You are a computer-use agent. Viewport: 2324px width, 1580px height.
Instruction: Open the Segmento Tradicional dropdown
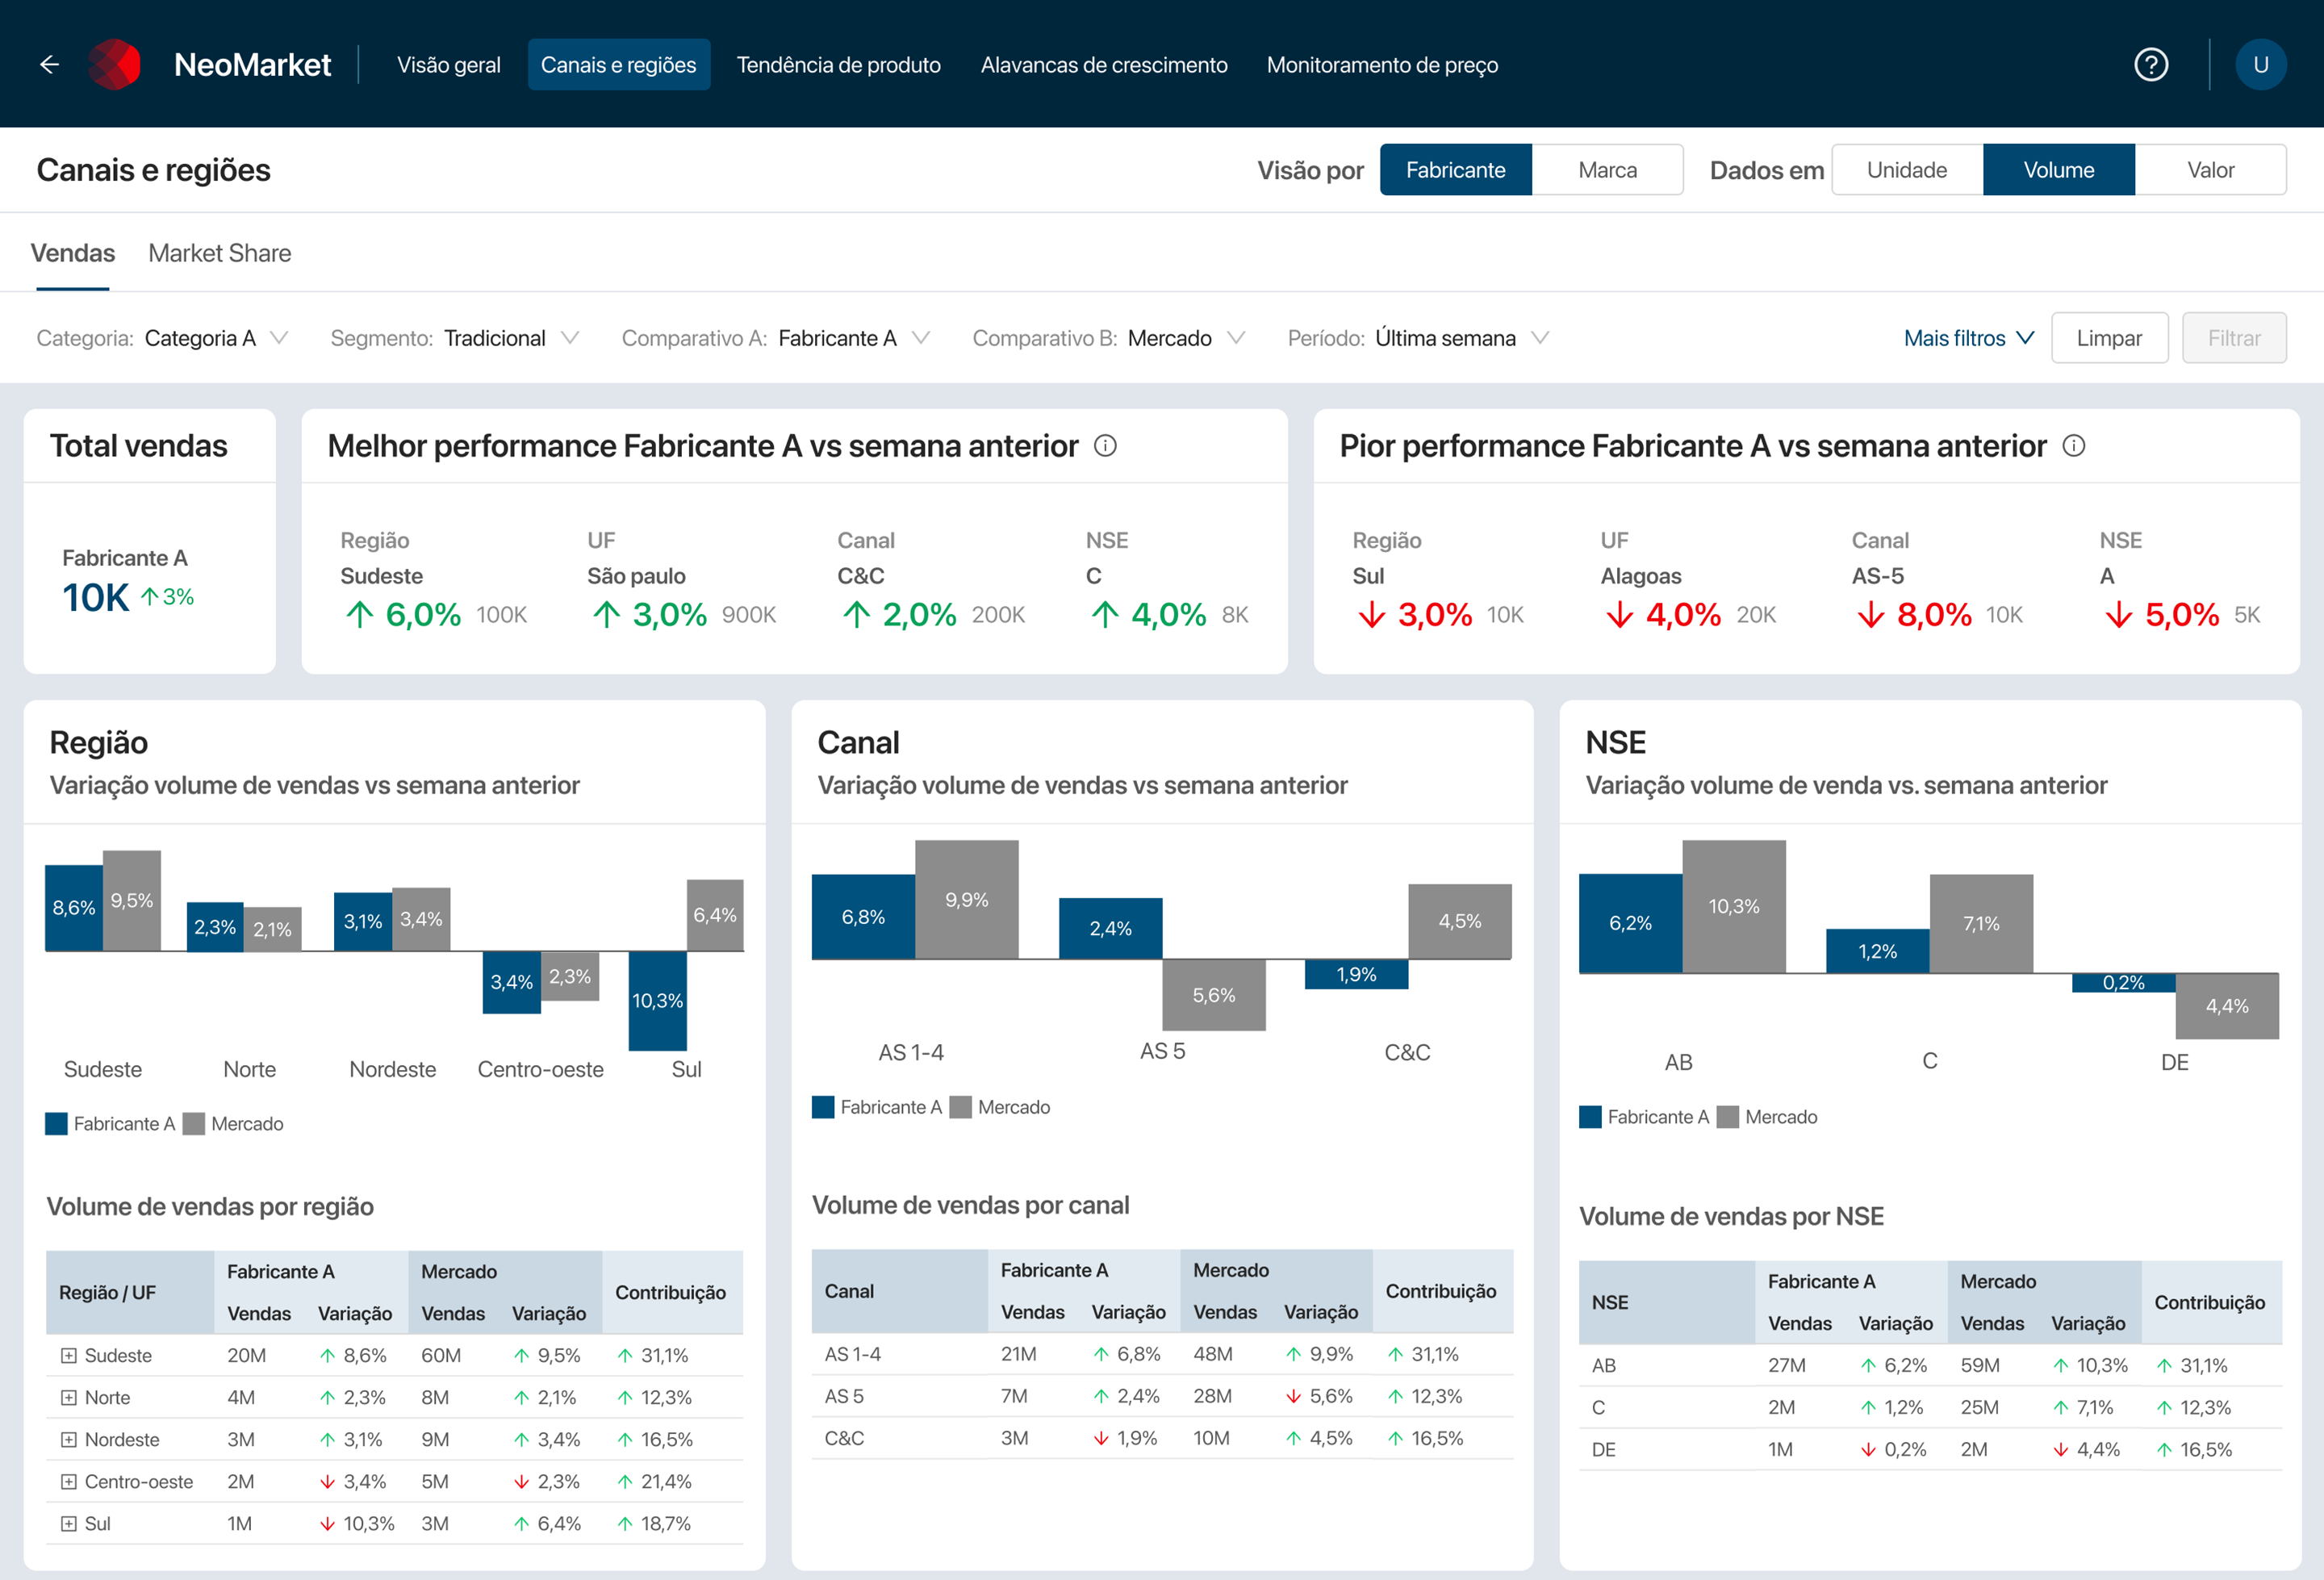[x=455, y=338]
